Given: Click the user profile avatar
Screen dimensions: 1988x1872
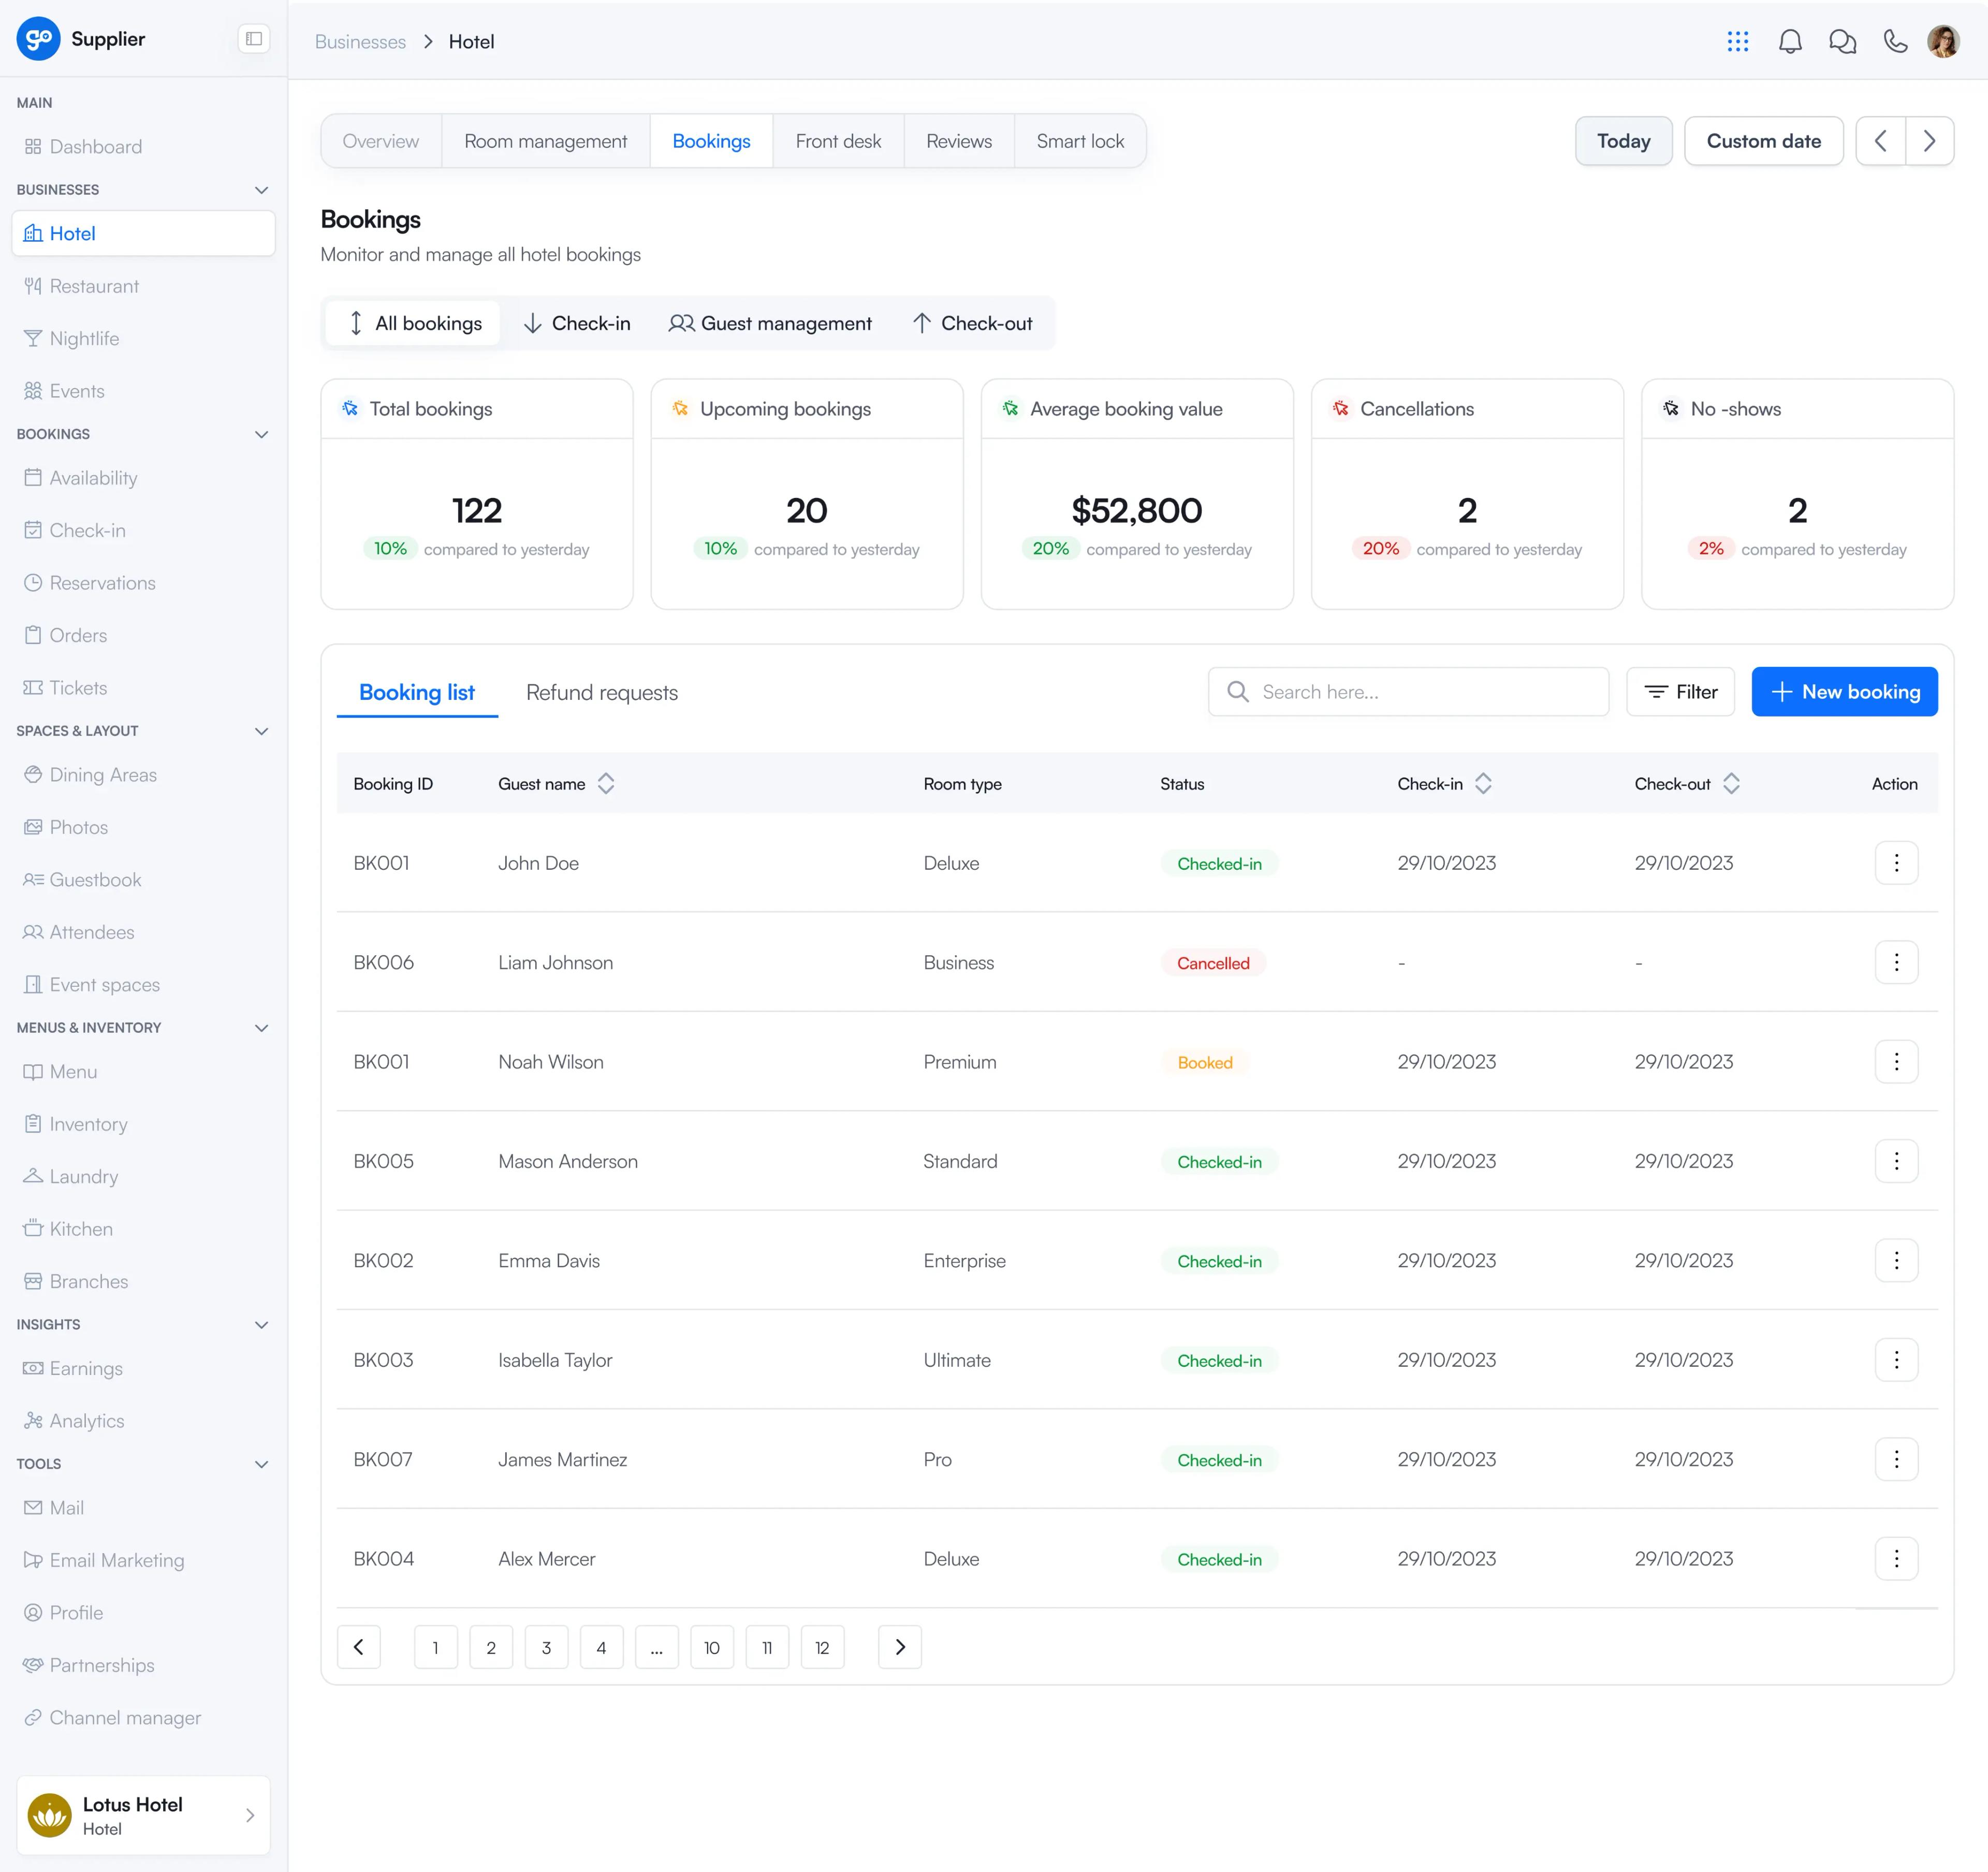Looking at the screenshot, I should pos(1943,41).
